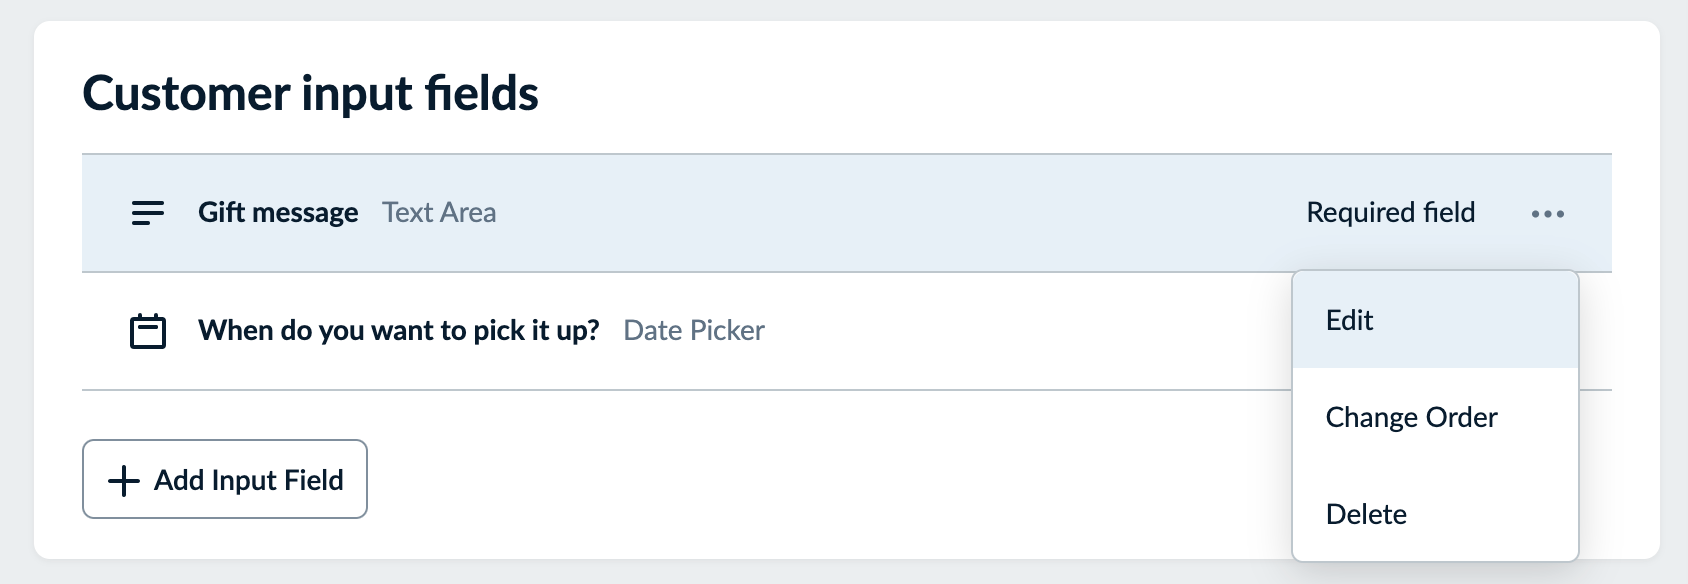
Task: Choose Change Order from the open menu
Action: 1411,417
